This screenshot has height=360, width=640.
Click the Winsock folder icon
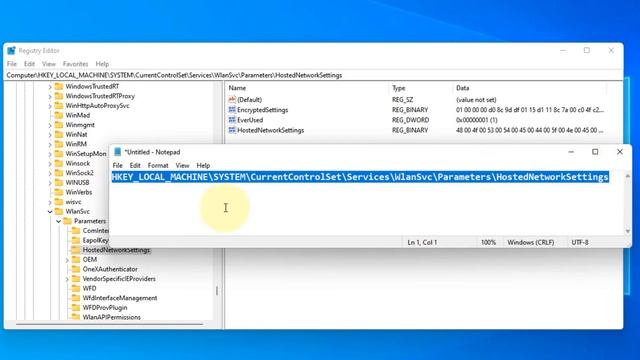pos(59,163)
